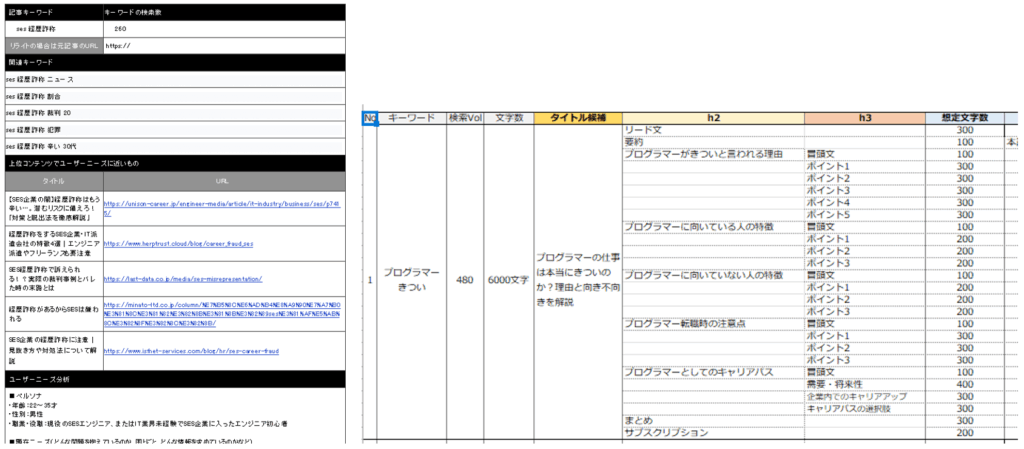Select the '400' expected character count cell

[x=965, y=384]
